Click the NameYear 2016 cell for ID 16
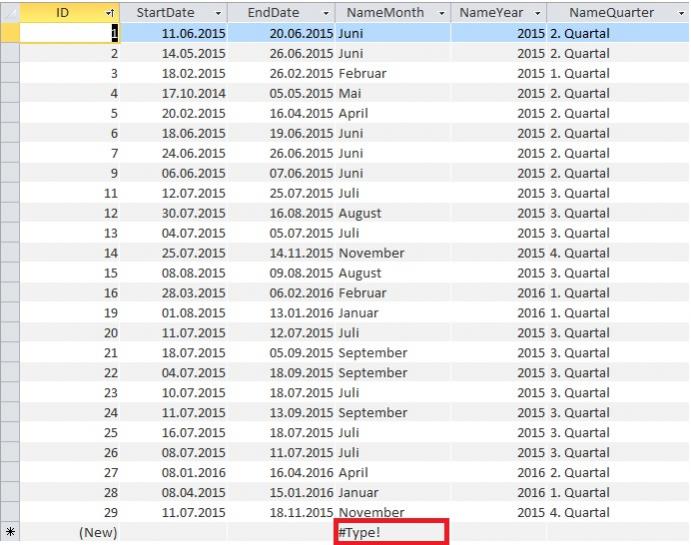Viewport: 691px width, 545px height. pos(499,293)
